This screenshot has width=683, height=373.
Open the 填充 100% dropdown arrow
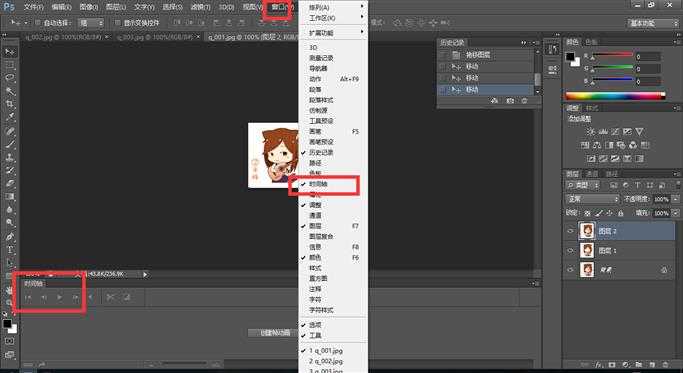[x=675, y=213]
